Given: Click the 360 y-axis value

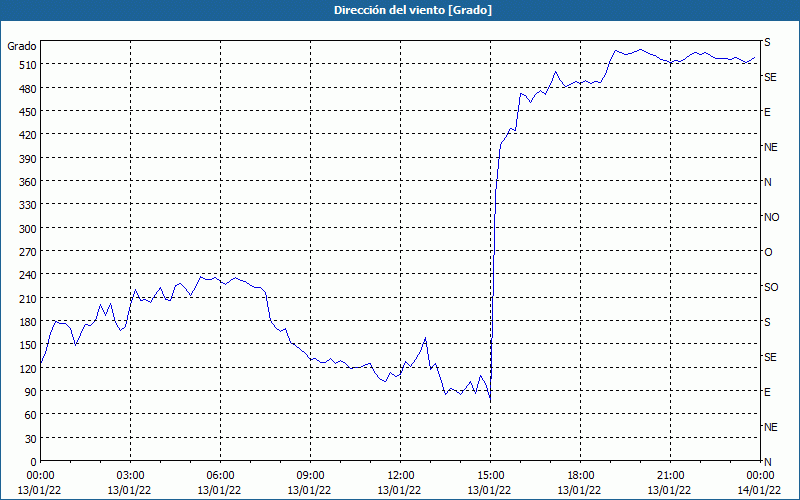Looking at the screenshot, I should pos(28,182).
